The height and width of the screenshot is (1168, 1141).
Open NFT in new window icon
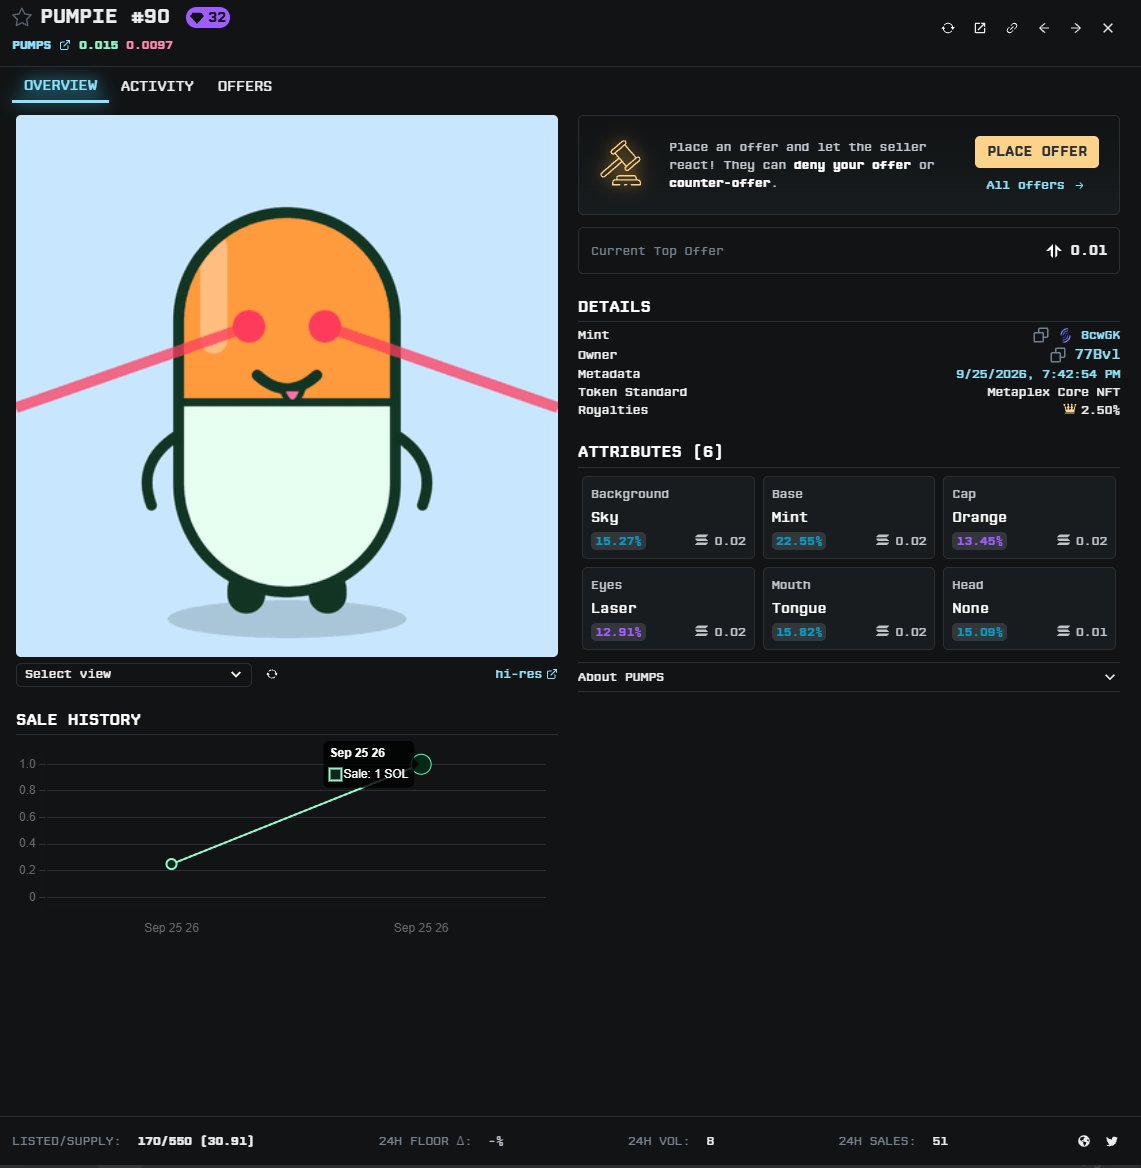[980, 28]
